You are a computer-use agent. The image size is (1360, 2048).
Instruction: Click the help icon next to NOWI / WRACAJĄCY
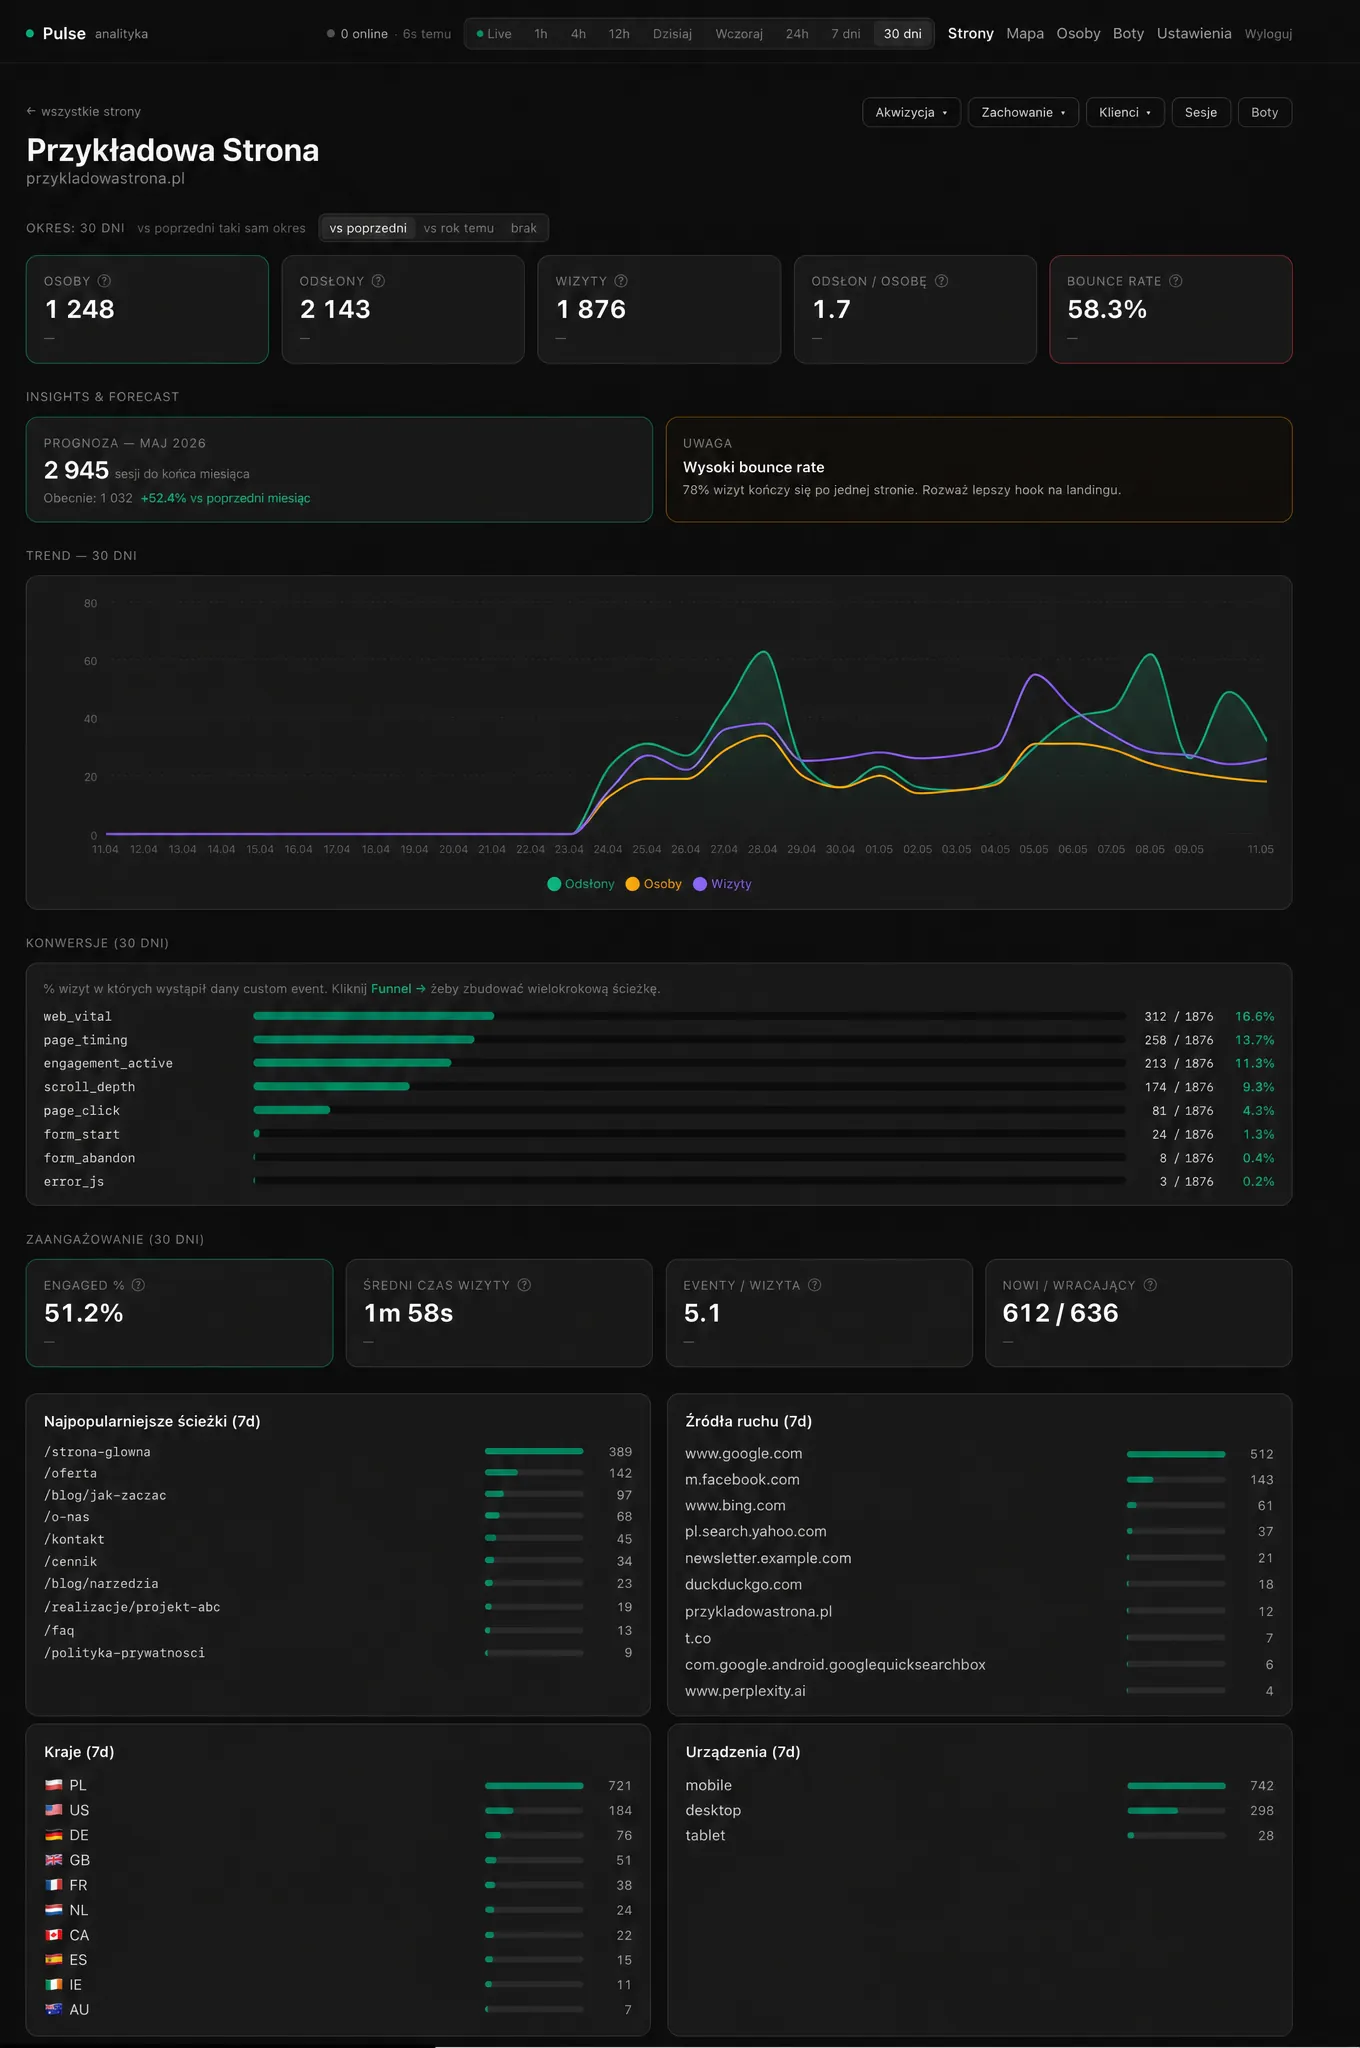(1150, 1285)
